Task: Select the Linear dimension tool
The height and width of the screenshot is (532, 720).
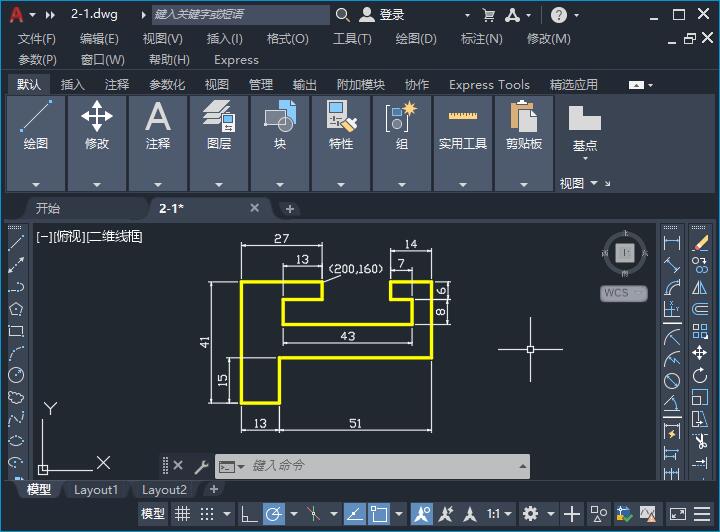Action: click(672, 243)
